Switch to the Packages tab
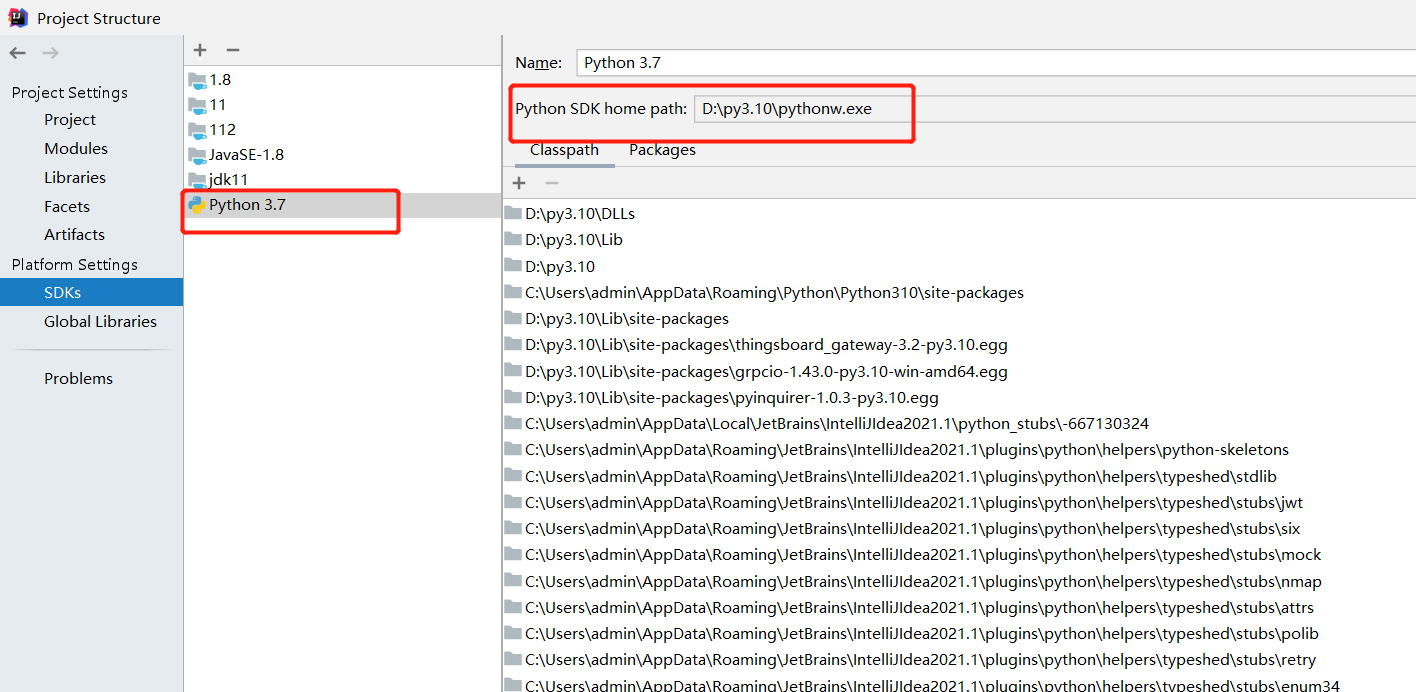The width and height of the screenshot is (1416, 692). click(662, 149)
